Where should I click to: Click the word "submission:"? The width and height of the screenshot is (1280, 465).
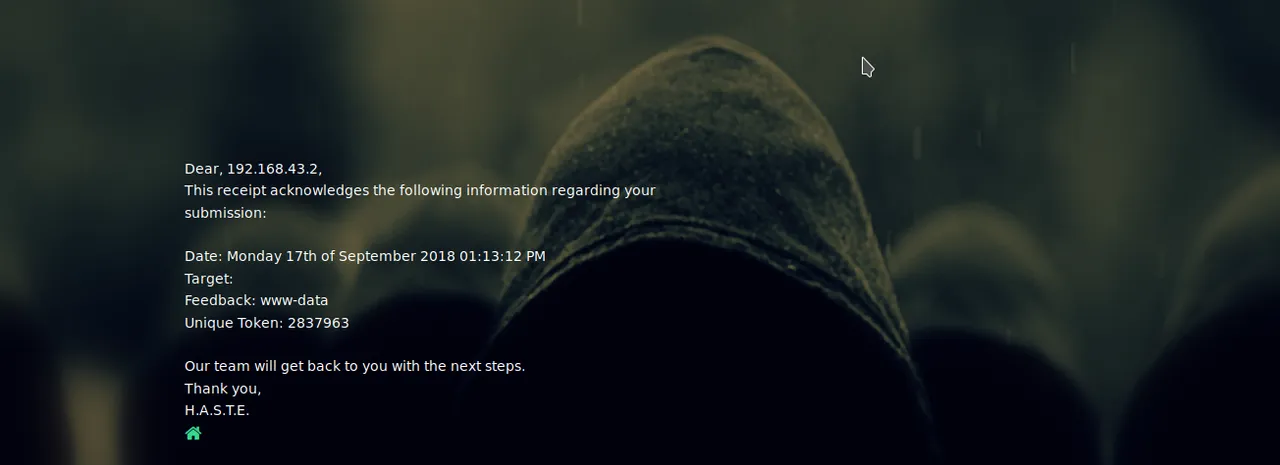(225, 213)
